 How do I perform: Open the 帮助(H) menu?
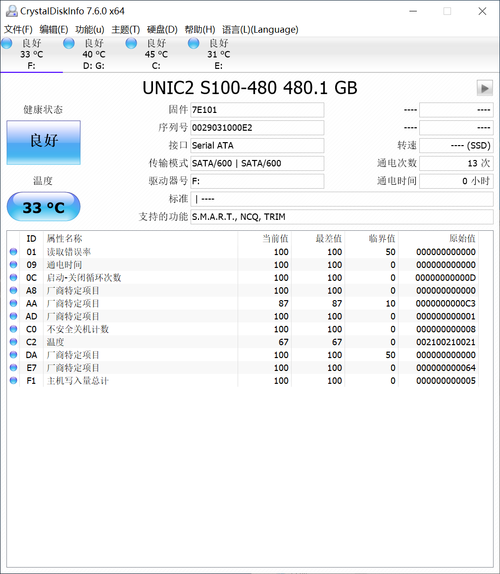click(x=199, y=29)
